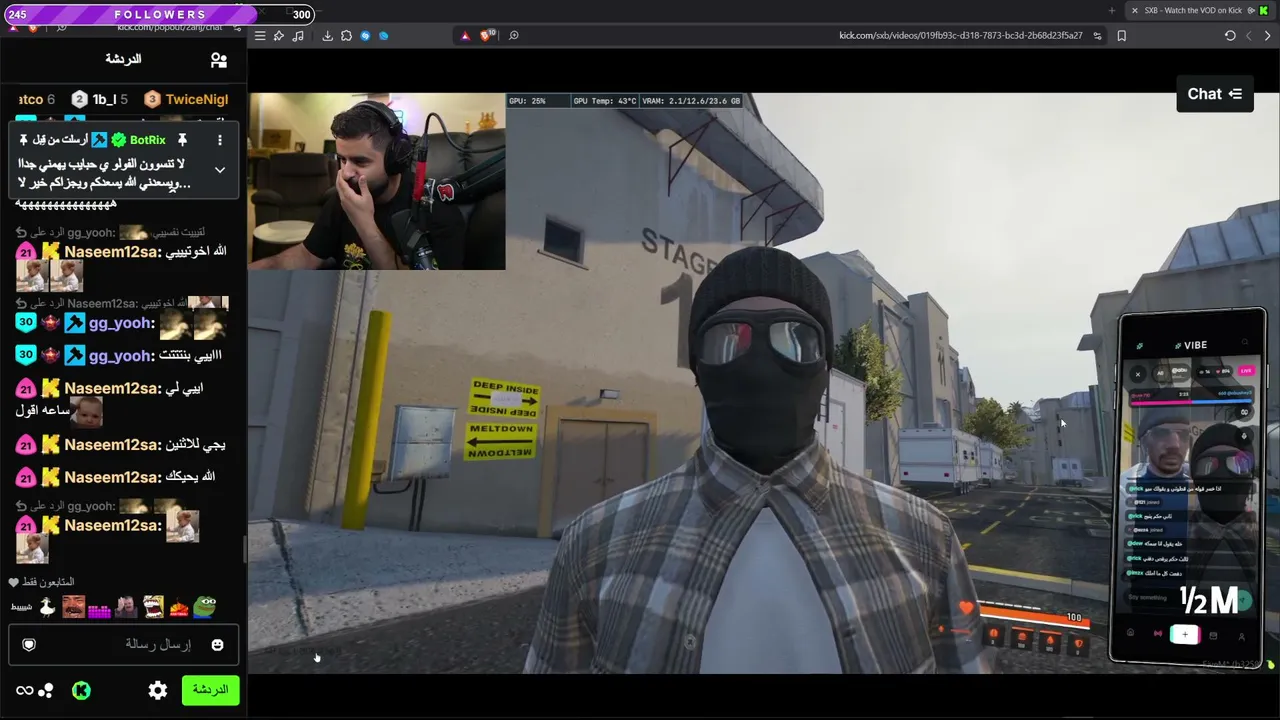Click Naseem12sa username in 'الله يحييك' message
1280x720 pixels.
(x=112, y=477)
